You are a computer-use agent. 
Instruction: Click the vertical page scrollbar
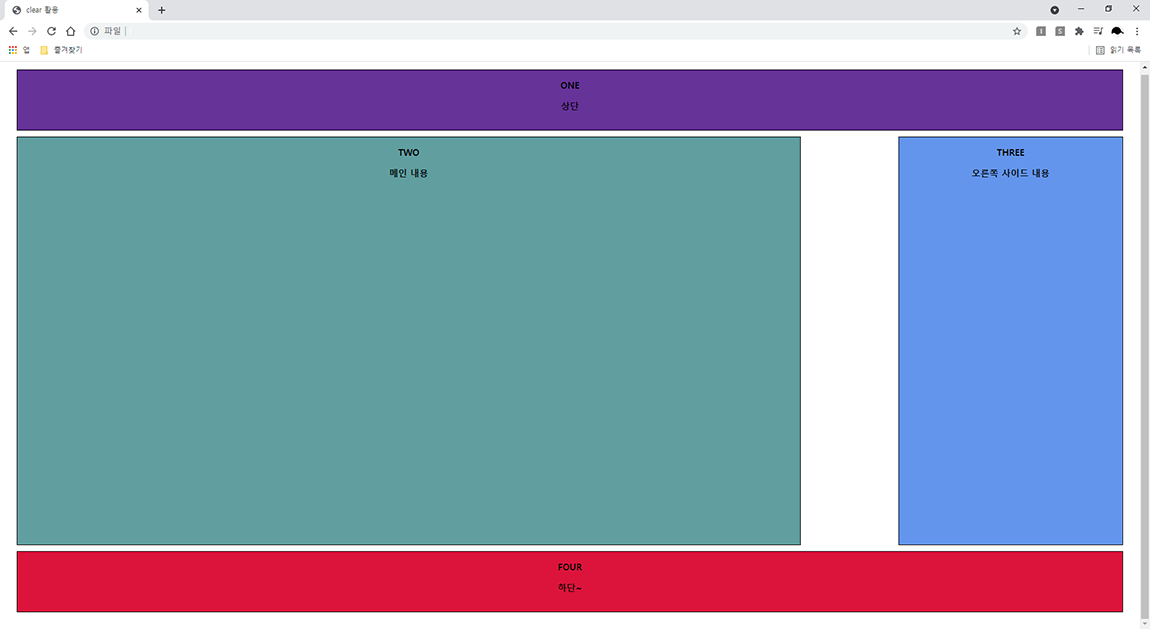tap(1144, 300)
